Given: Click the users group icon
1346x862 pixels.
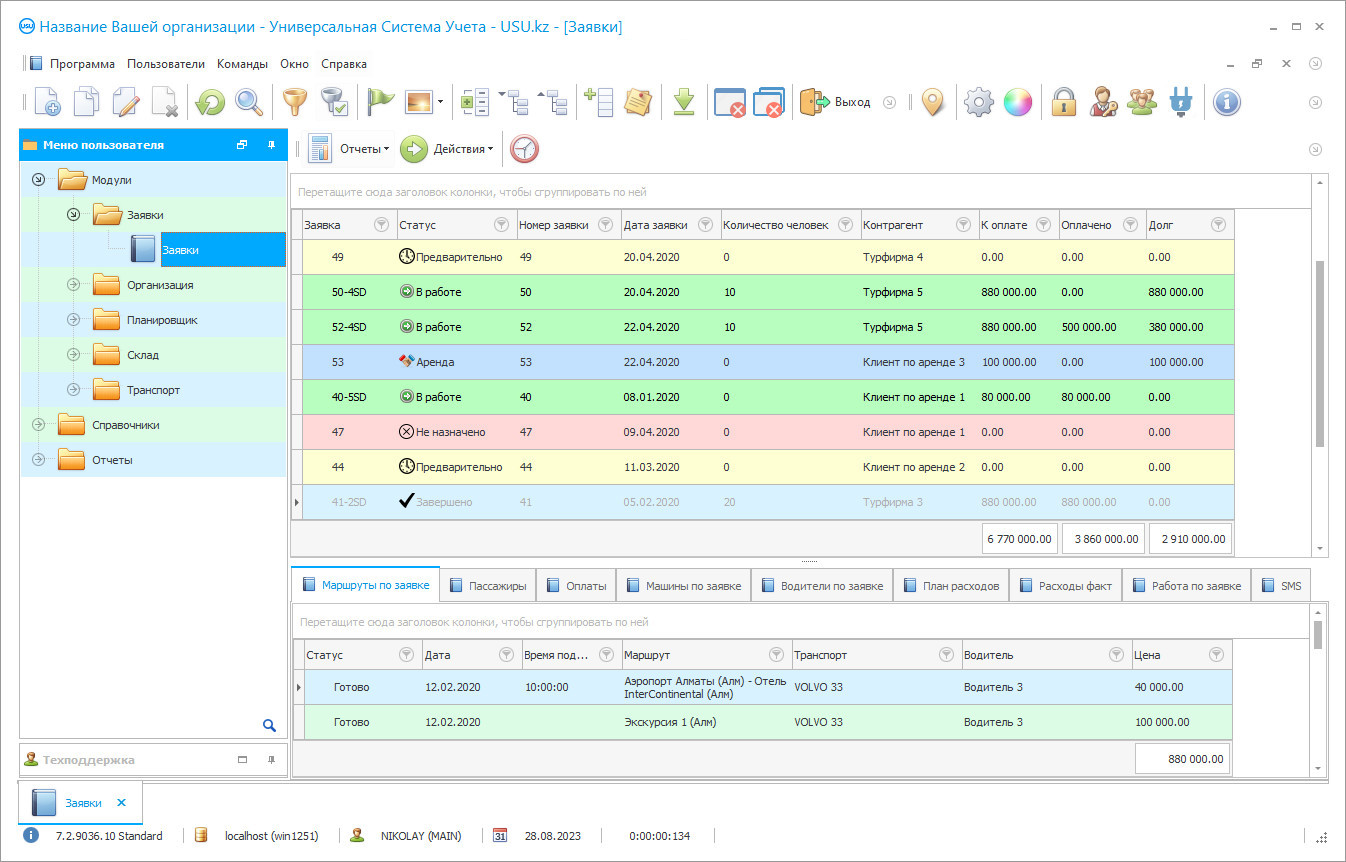Looking at the screenshot, I should tap(1142, 102).
